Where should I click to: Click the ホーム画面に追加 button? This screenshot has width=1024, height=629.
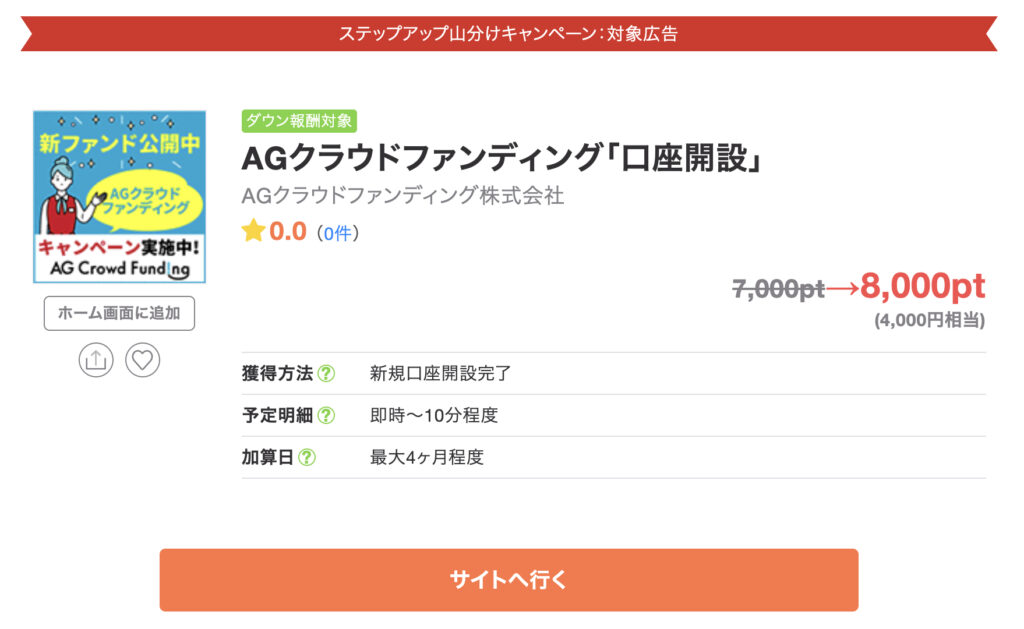tap(119, 313)
